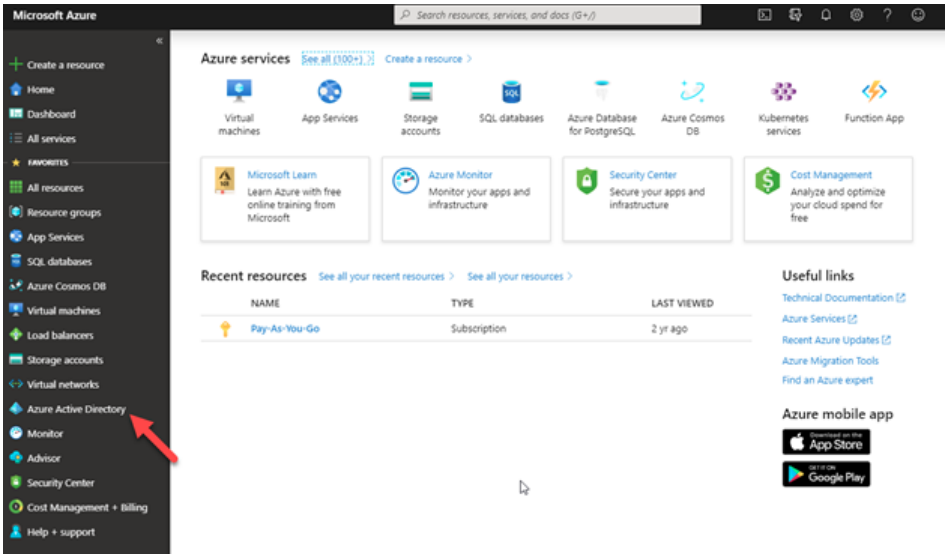The height and width of the screenshot is (559, 950).
Task: Click See all your recent resources
Action: (386, 276)
